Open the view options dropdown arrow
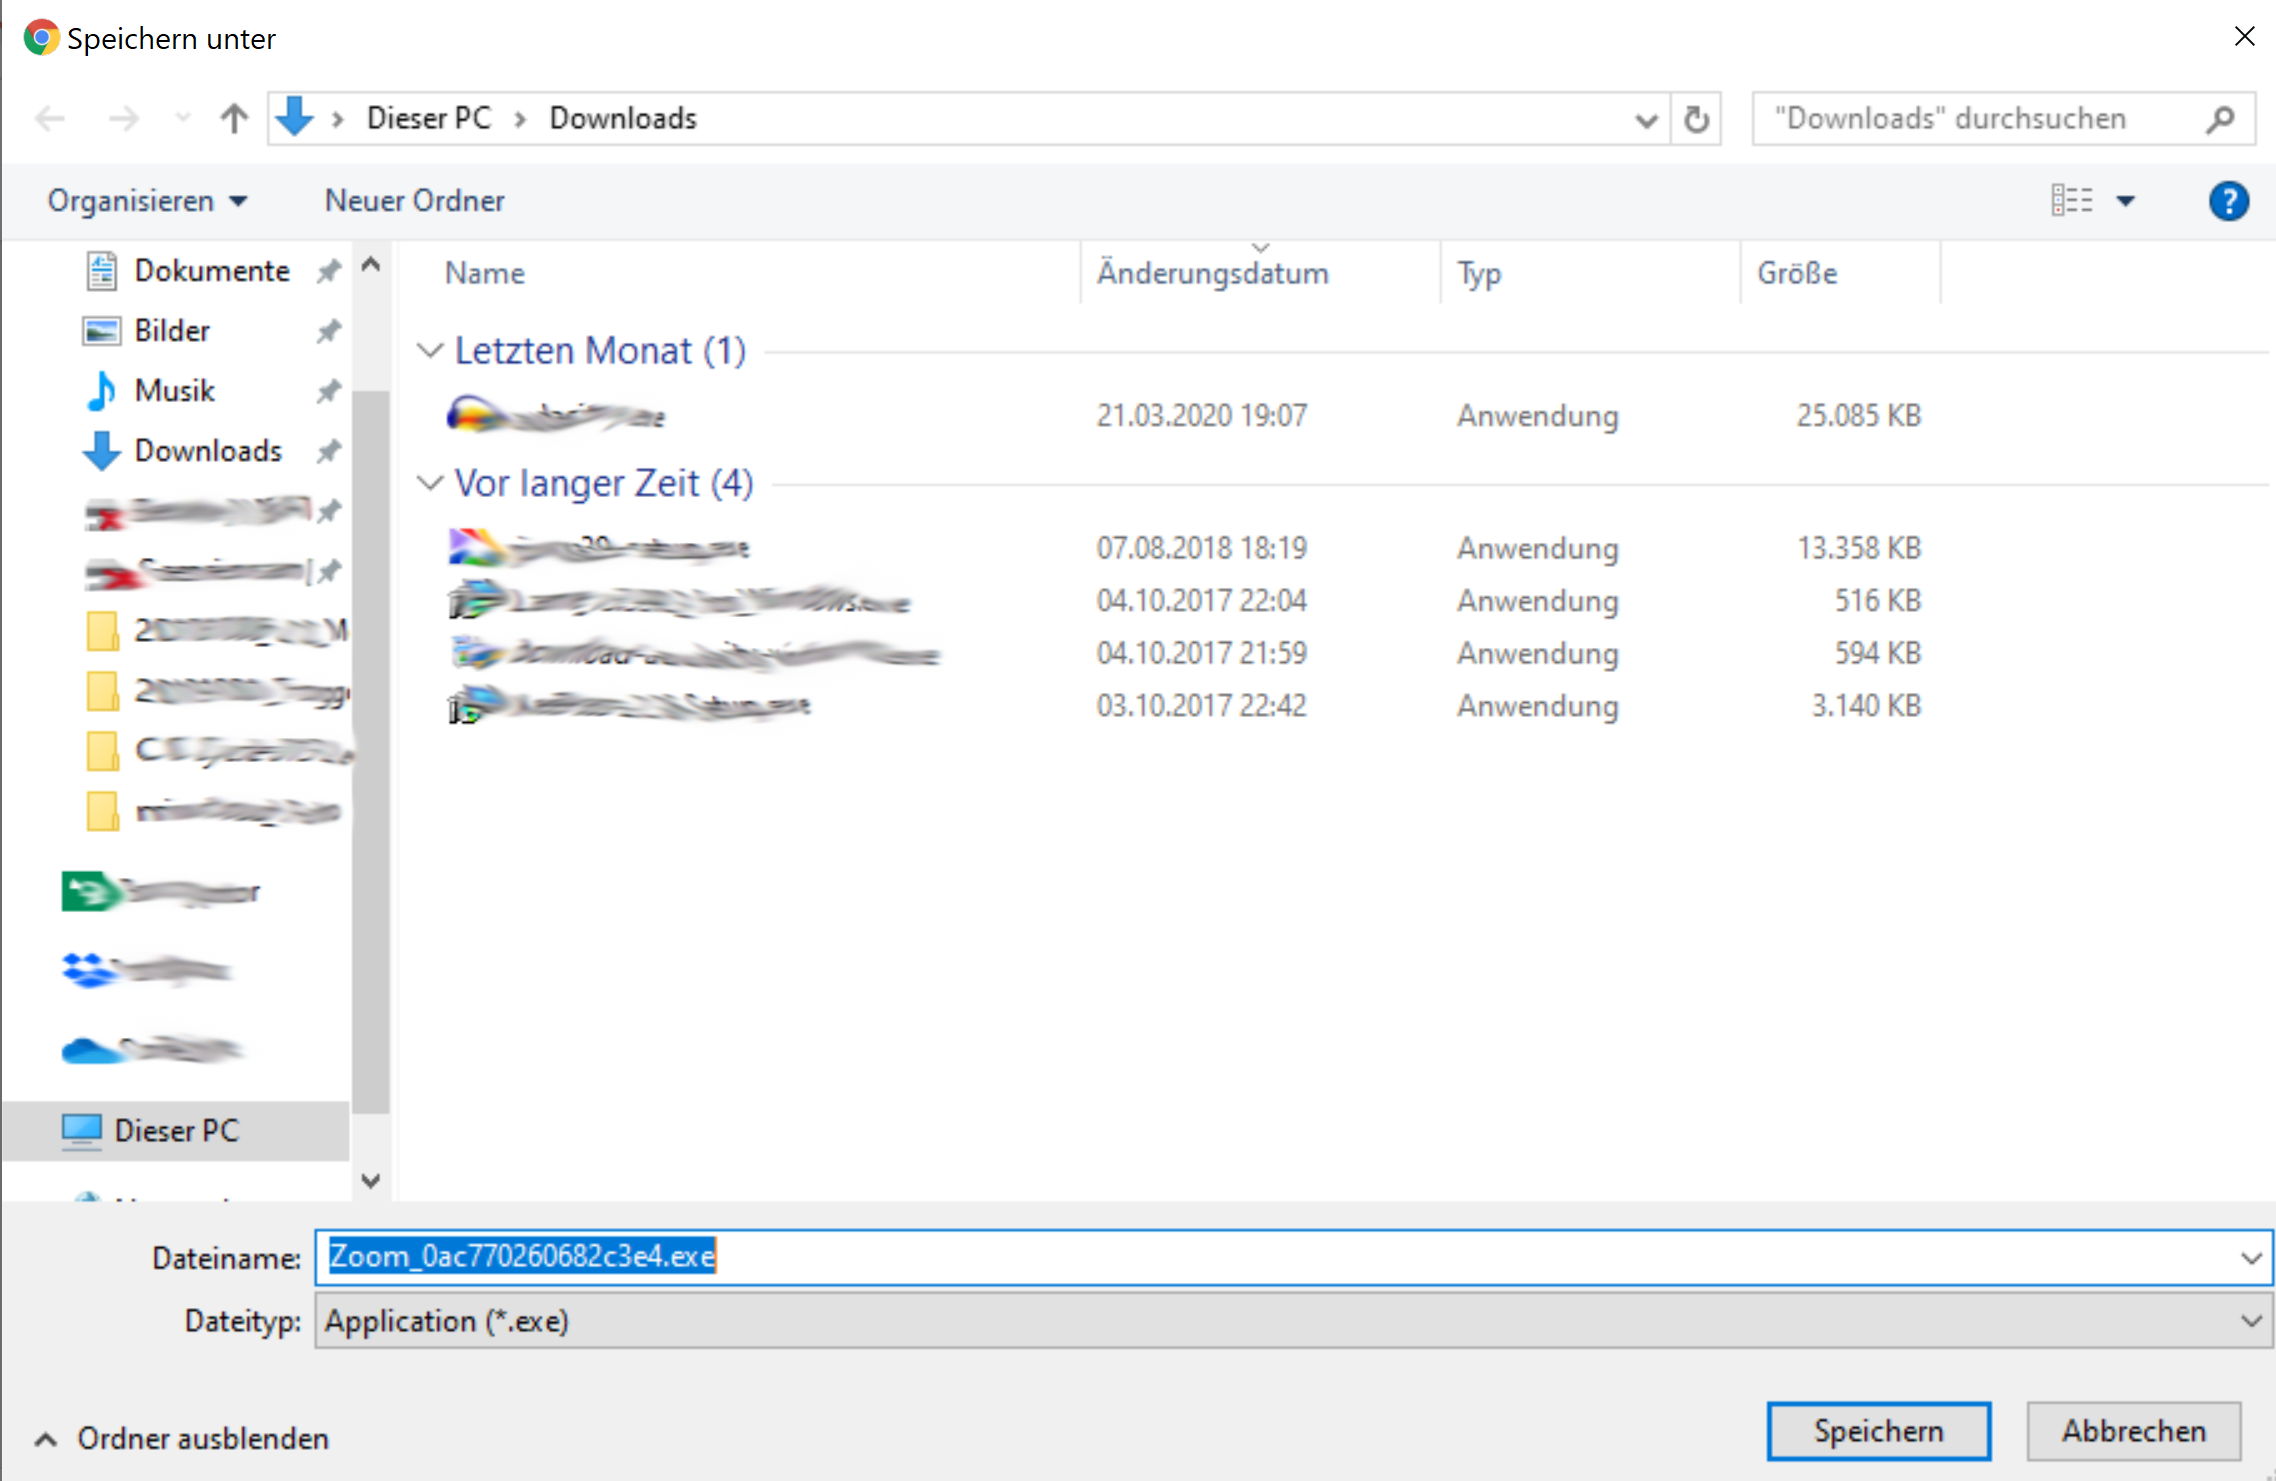 2125,201
